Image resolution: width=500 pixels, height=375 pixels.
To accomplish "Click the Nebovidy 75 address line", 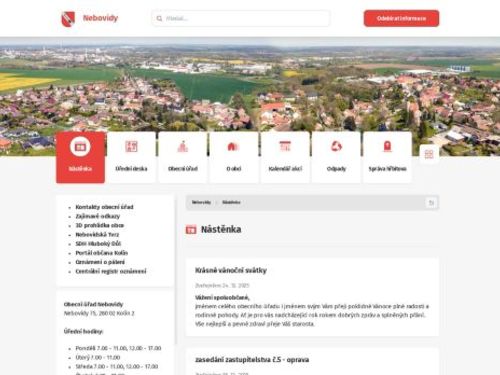I will click(x=99, y=313).
